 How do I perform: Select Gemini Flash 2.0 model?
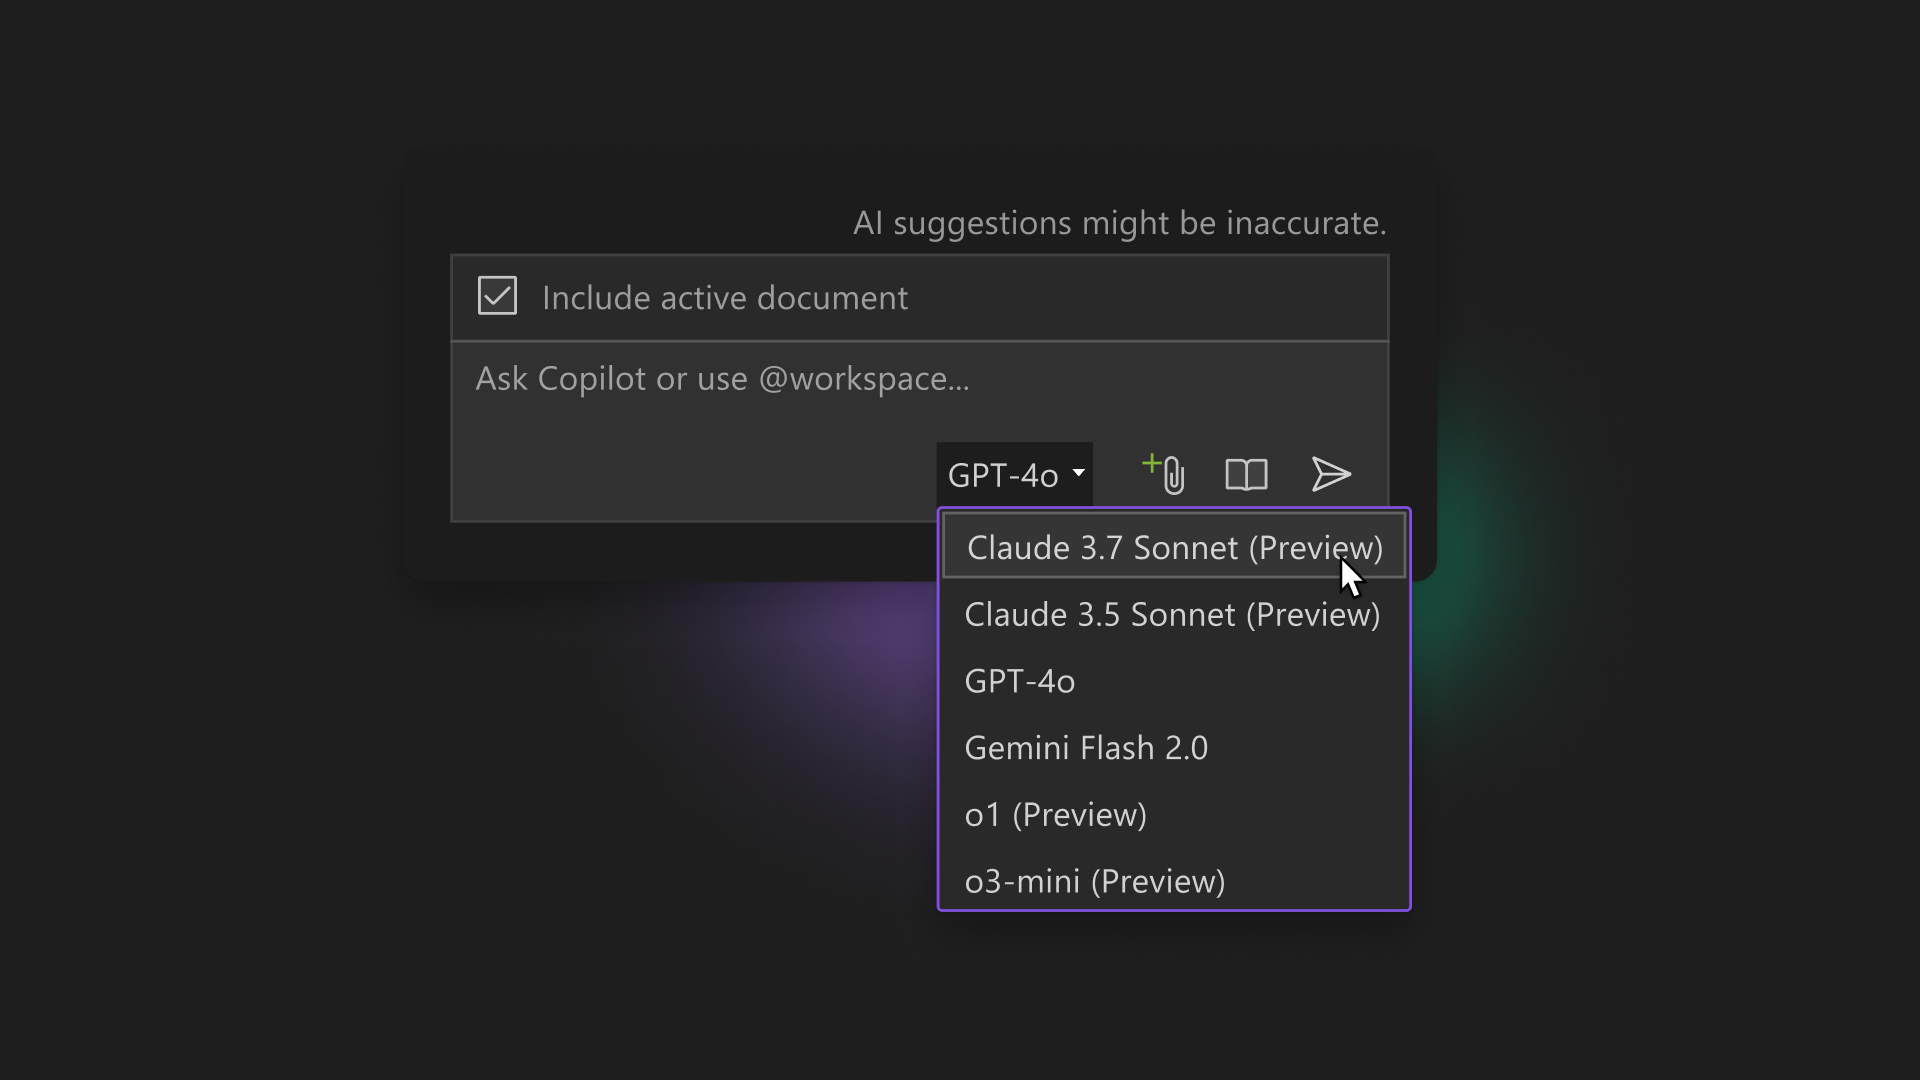[1086, 748]
